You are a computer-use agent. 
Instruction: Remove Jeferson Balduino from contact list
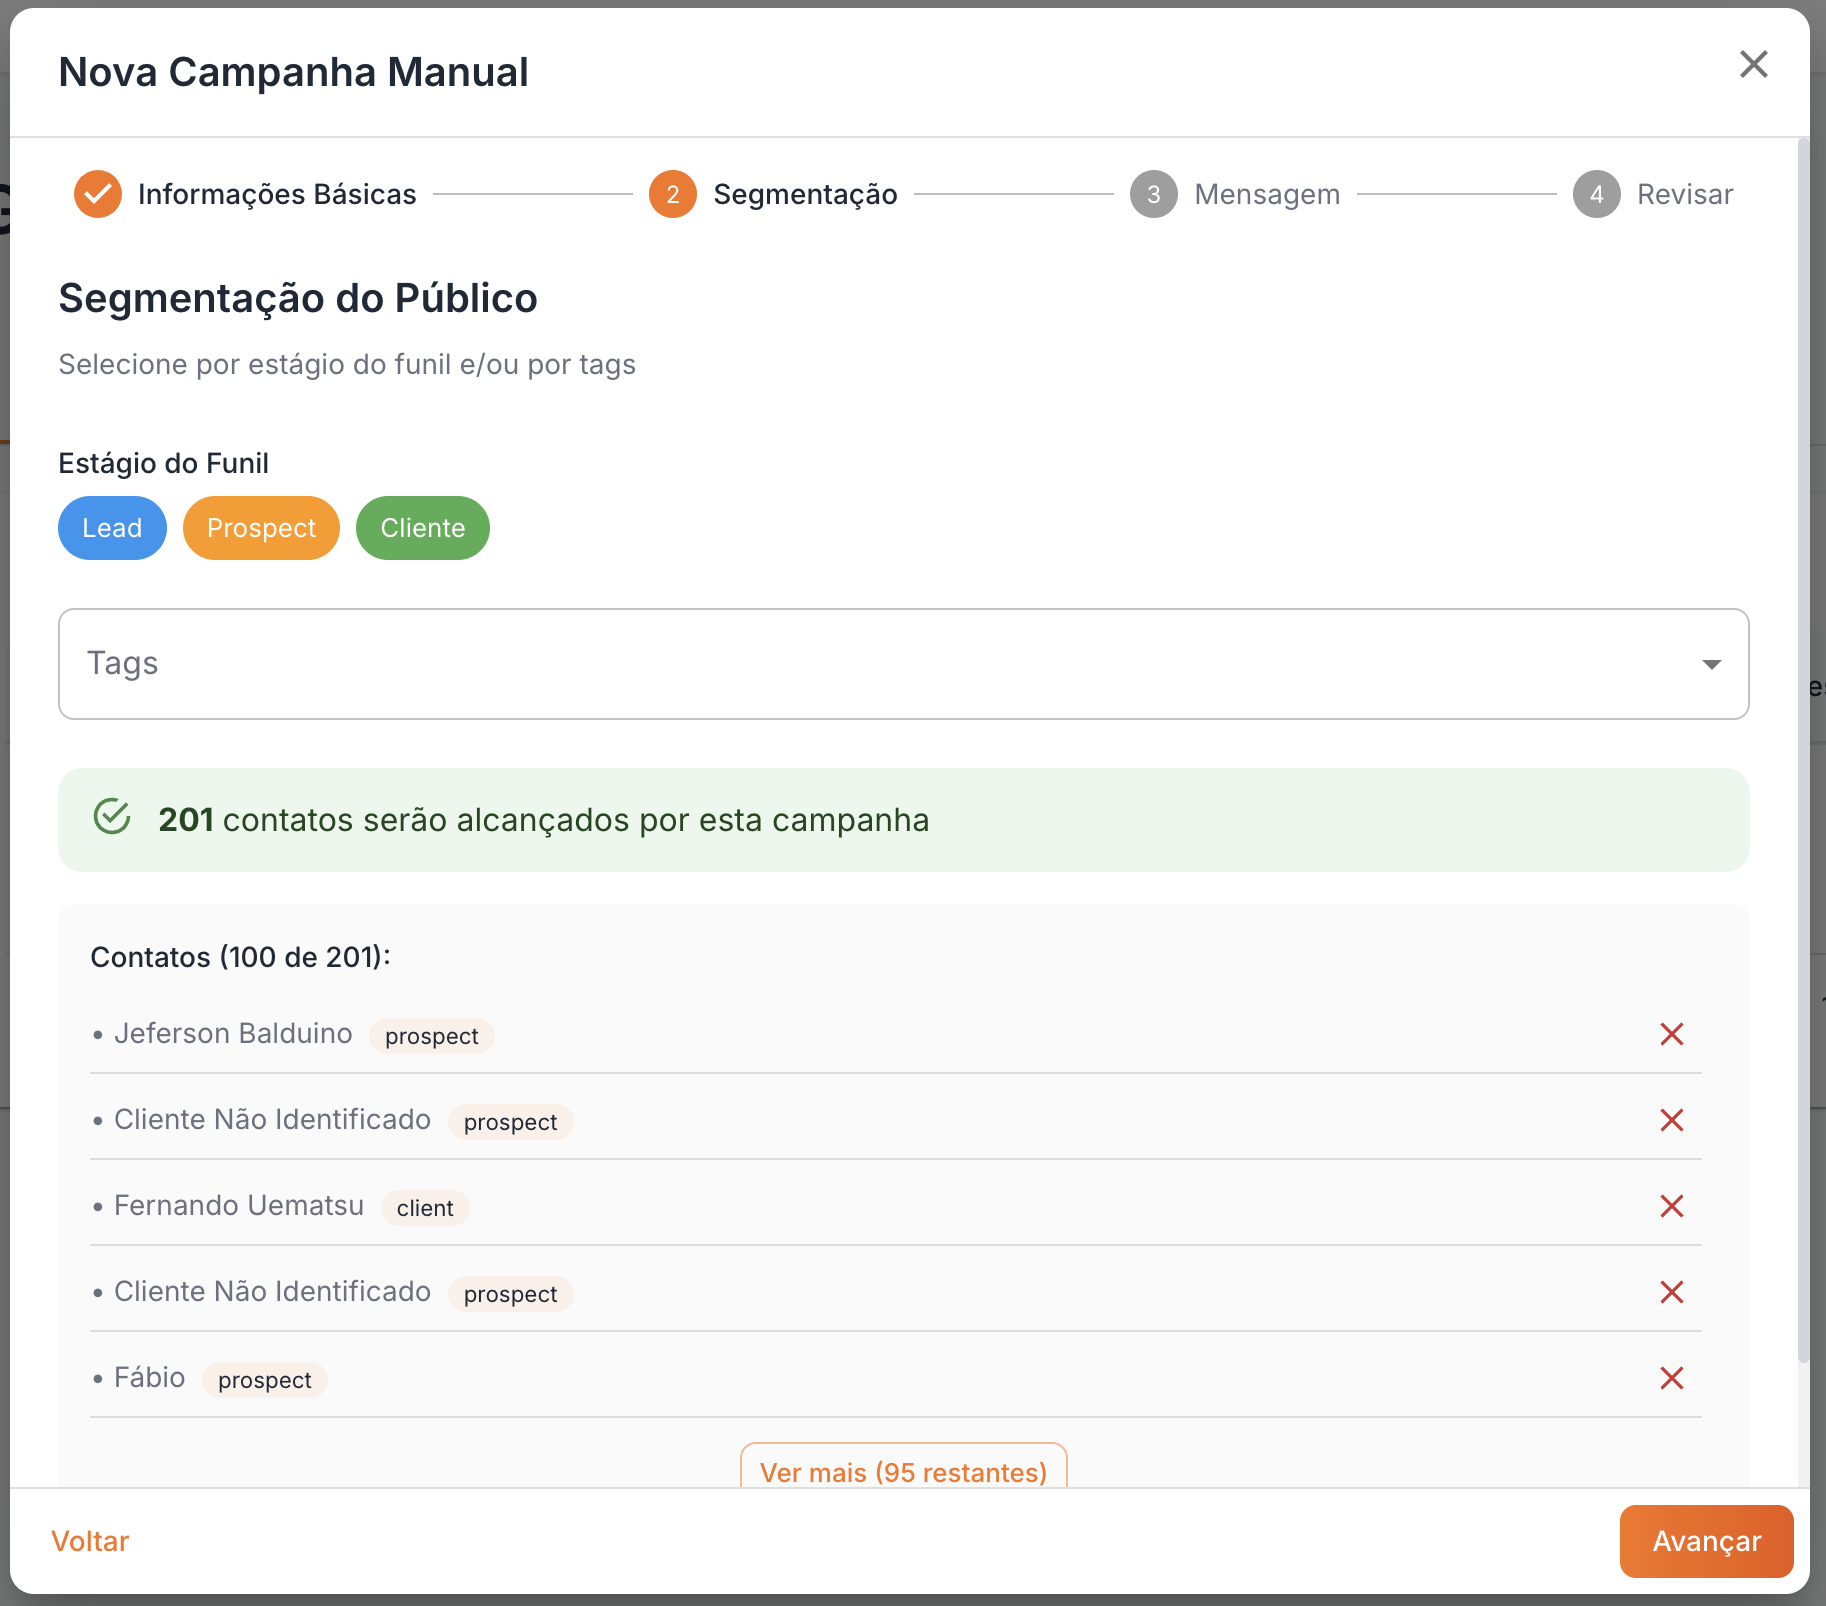[1672, 1035]
